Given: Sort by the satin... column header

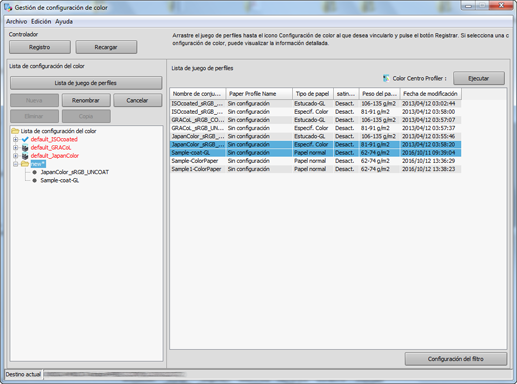Looking at the screenshot, I should pos(346,94).
